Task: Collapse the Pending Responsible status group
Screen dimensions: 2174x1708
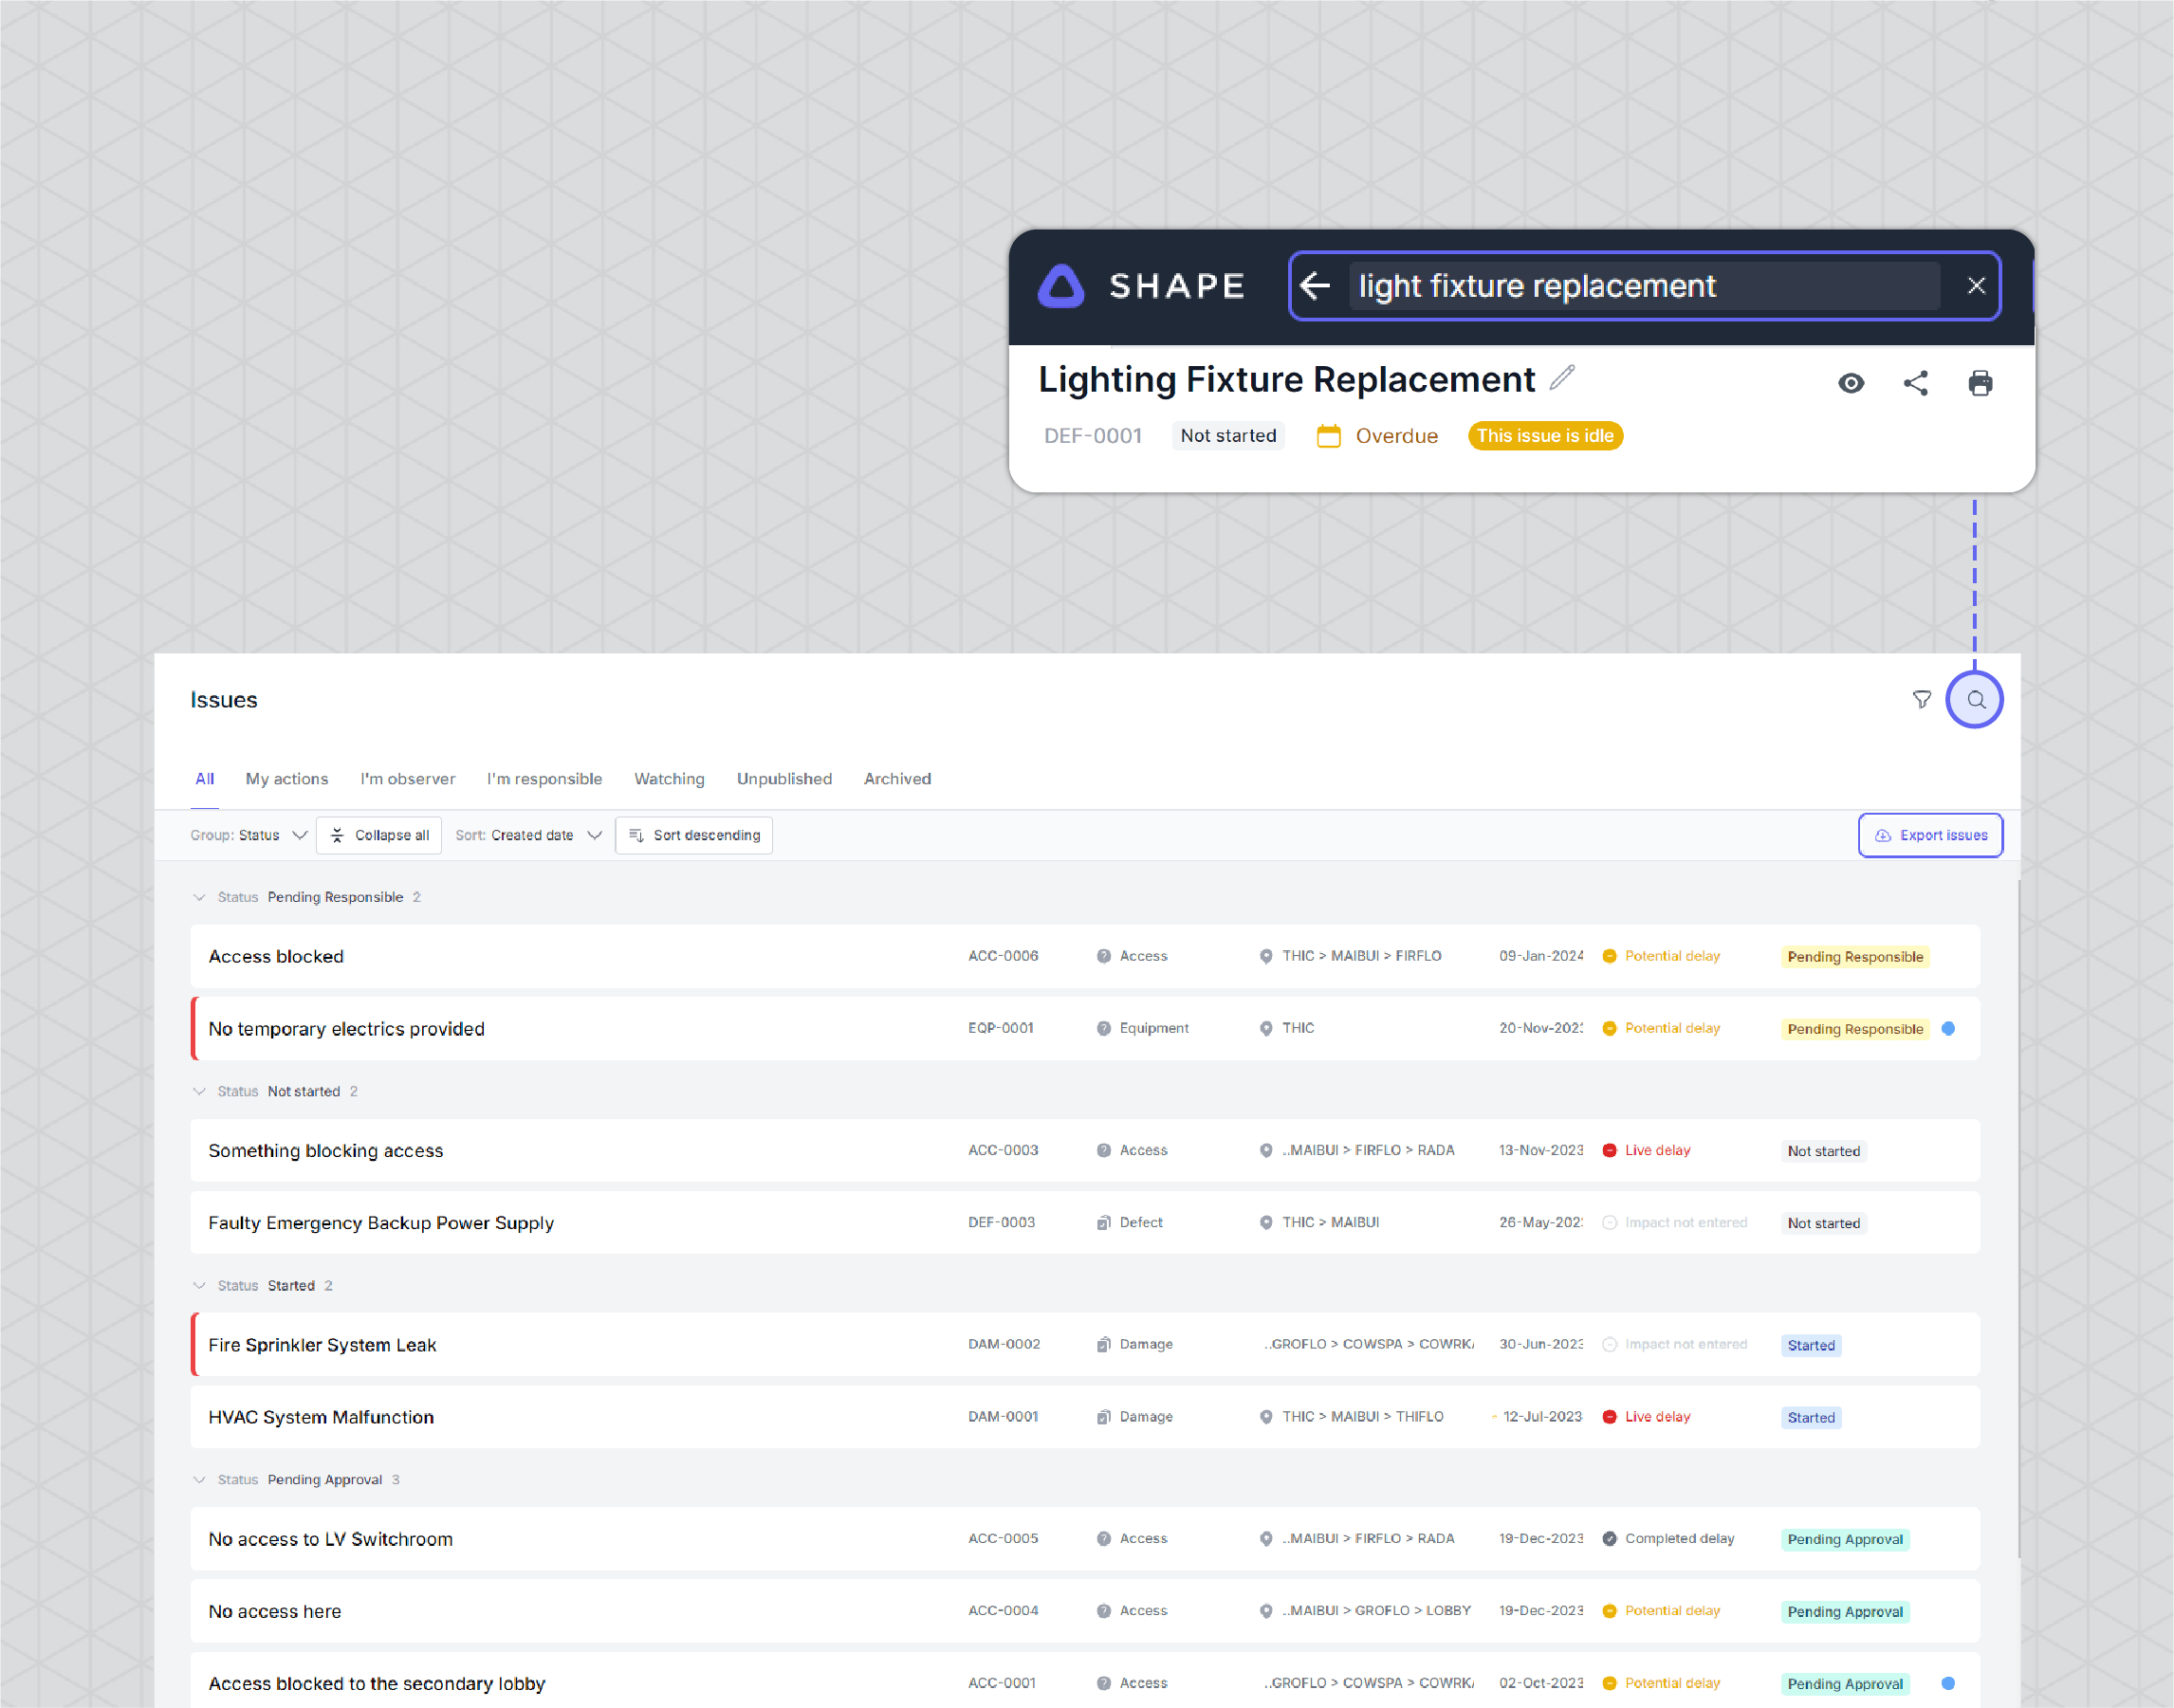Action: (x=199, y=897)
